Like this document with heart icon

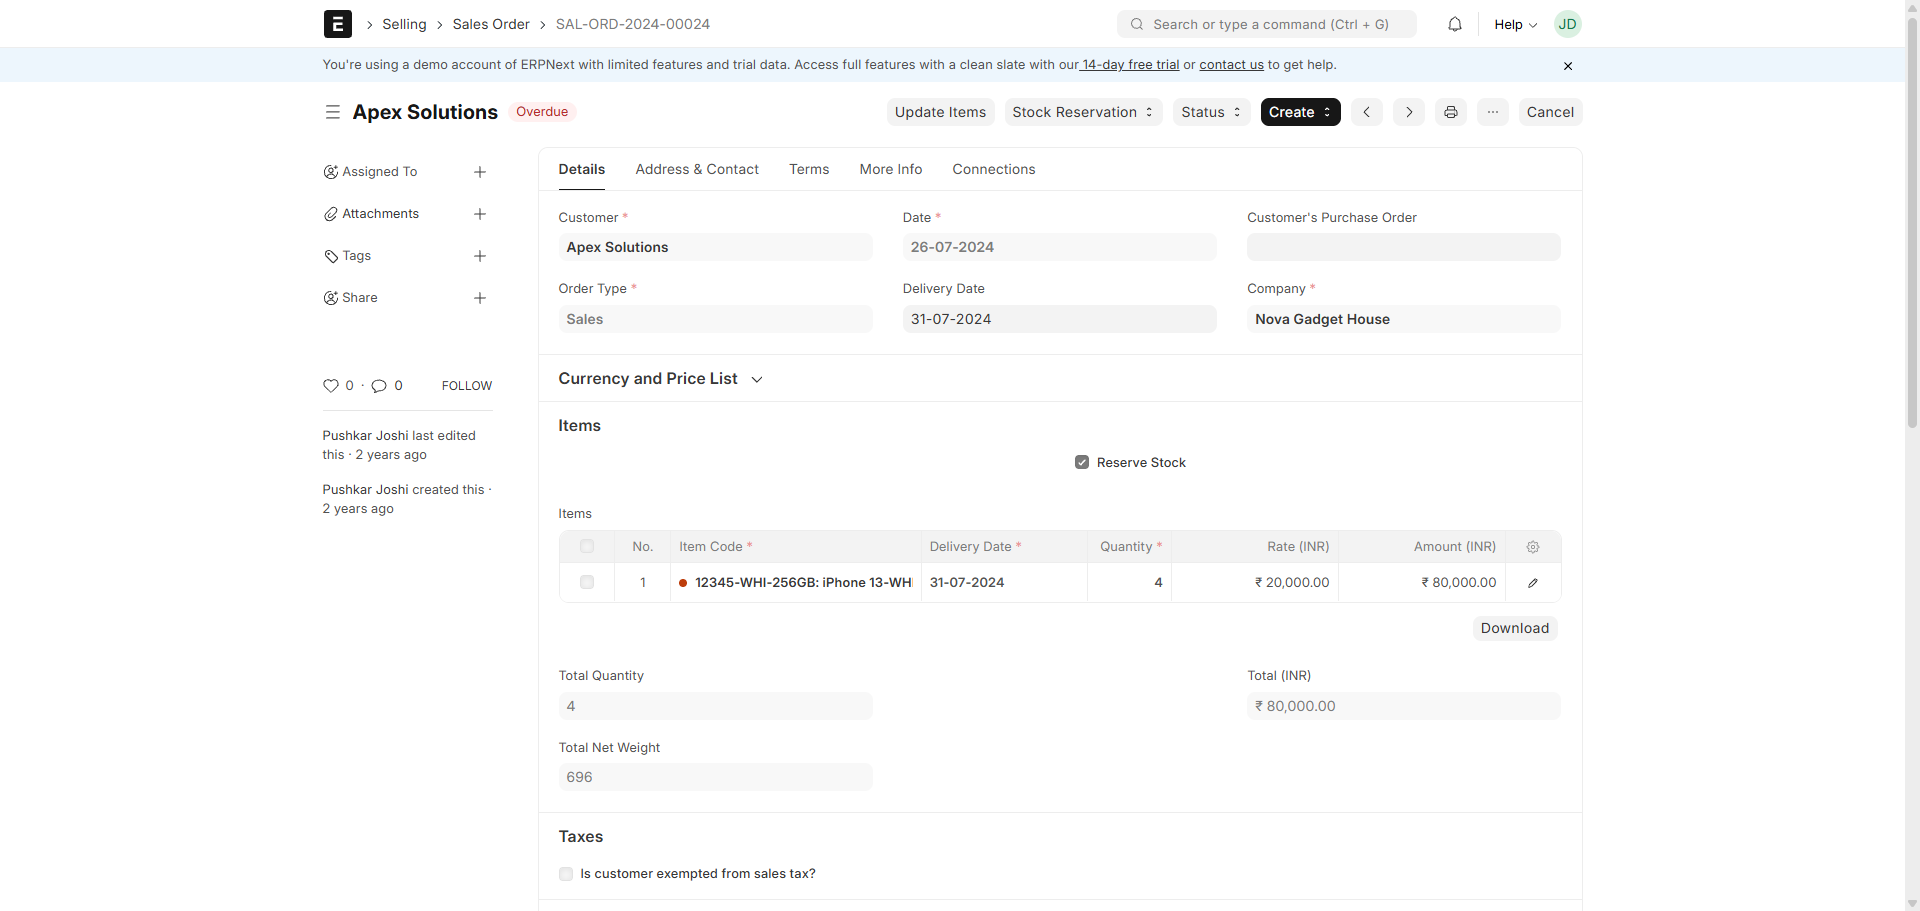coord(331,386)
